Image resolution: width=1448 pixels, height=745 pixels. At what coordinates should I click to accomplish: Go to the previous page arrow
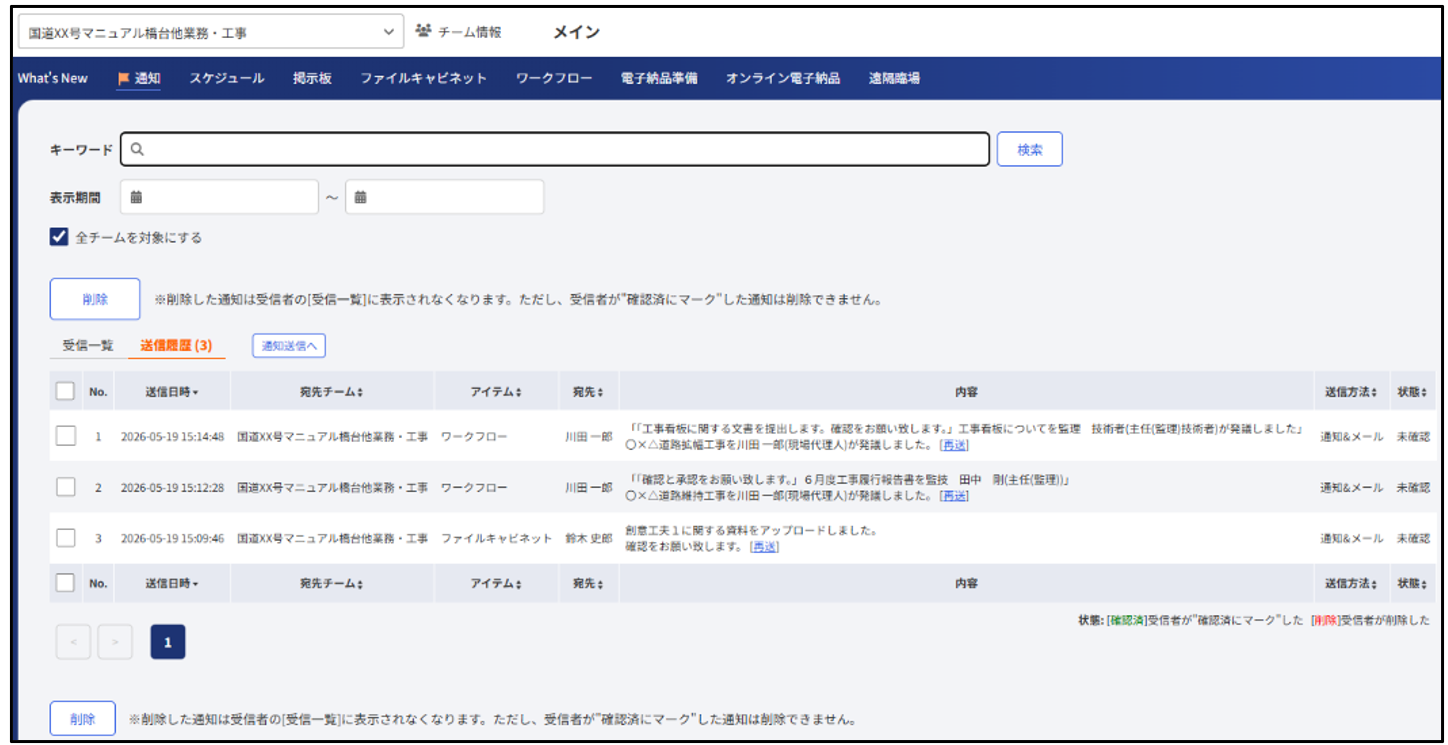73,642
